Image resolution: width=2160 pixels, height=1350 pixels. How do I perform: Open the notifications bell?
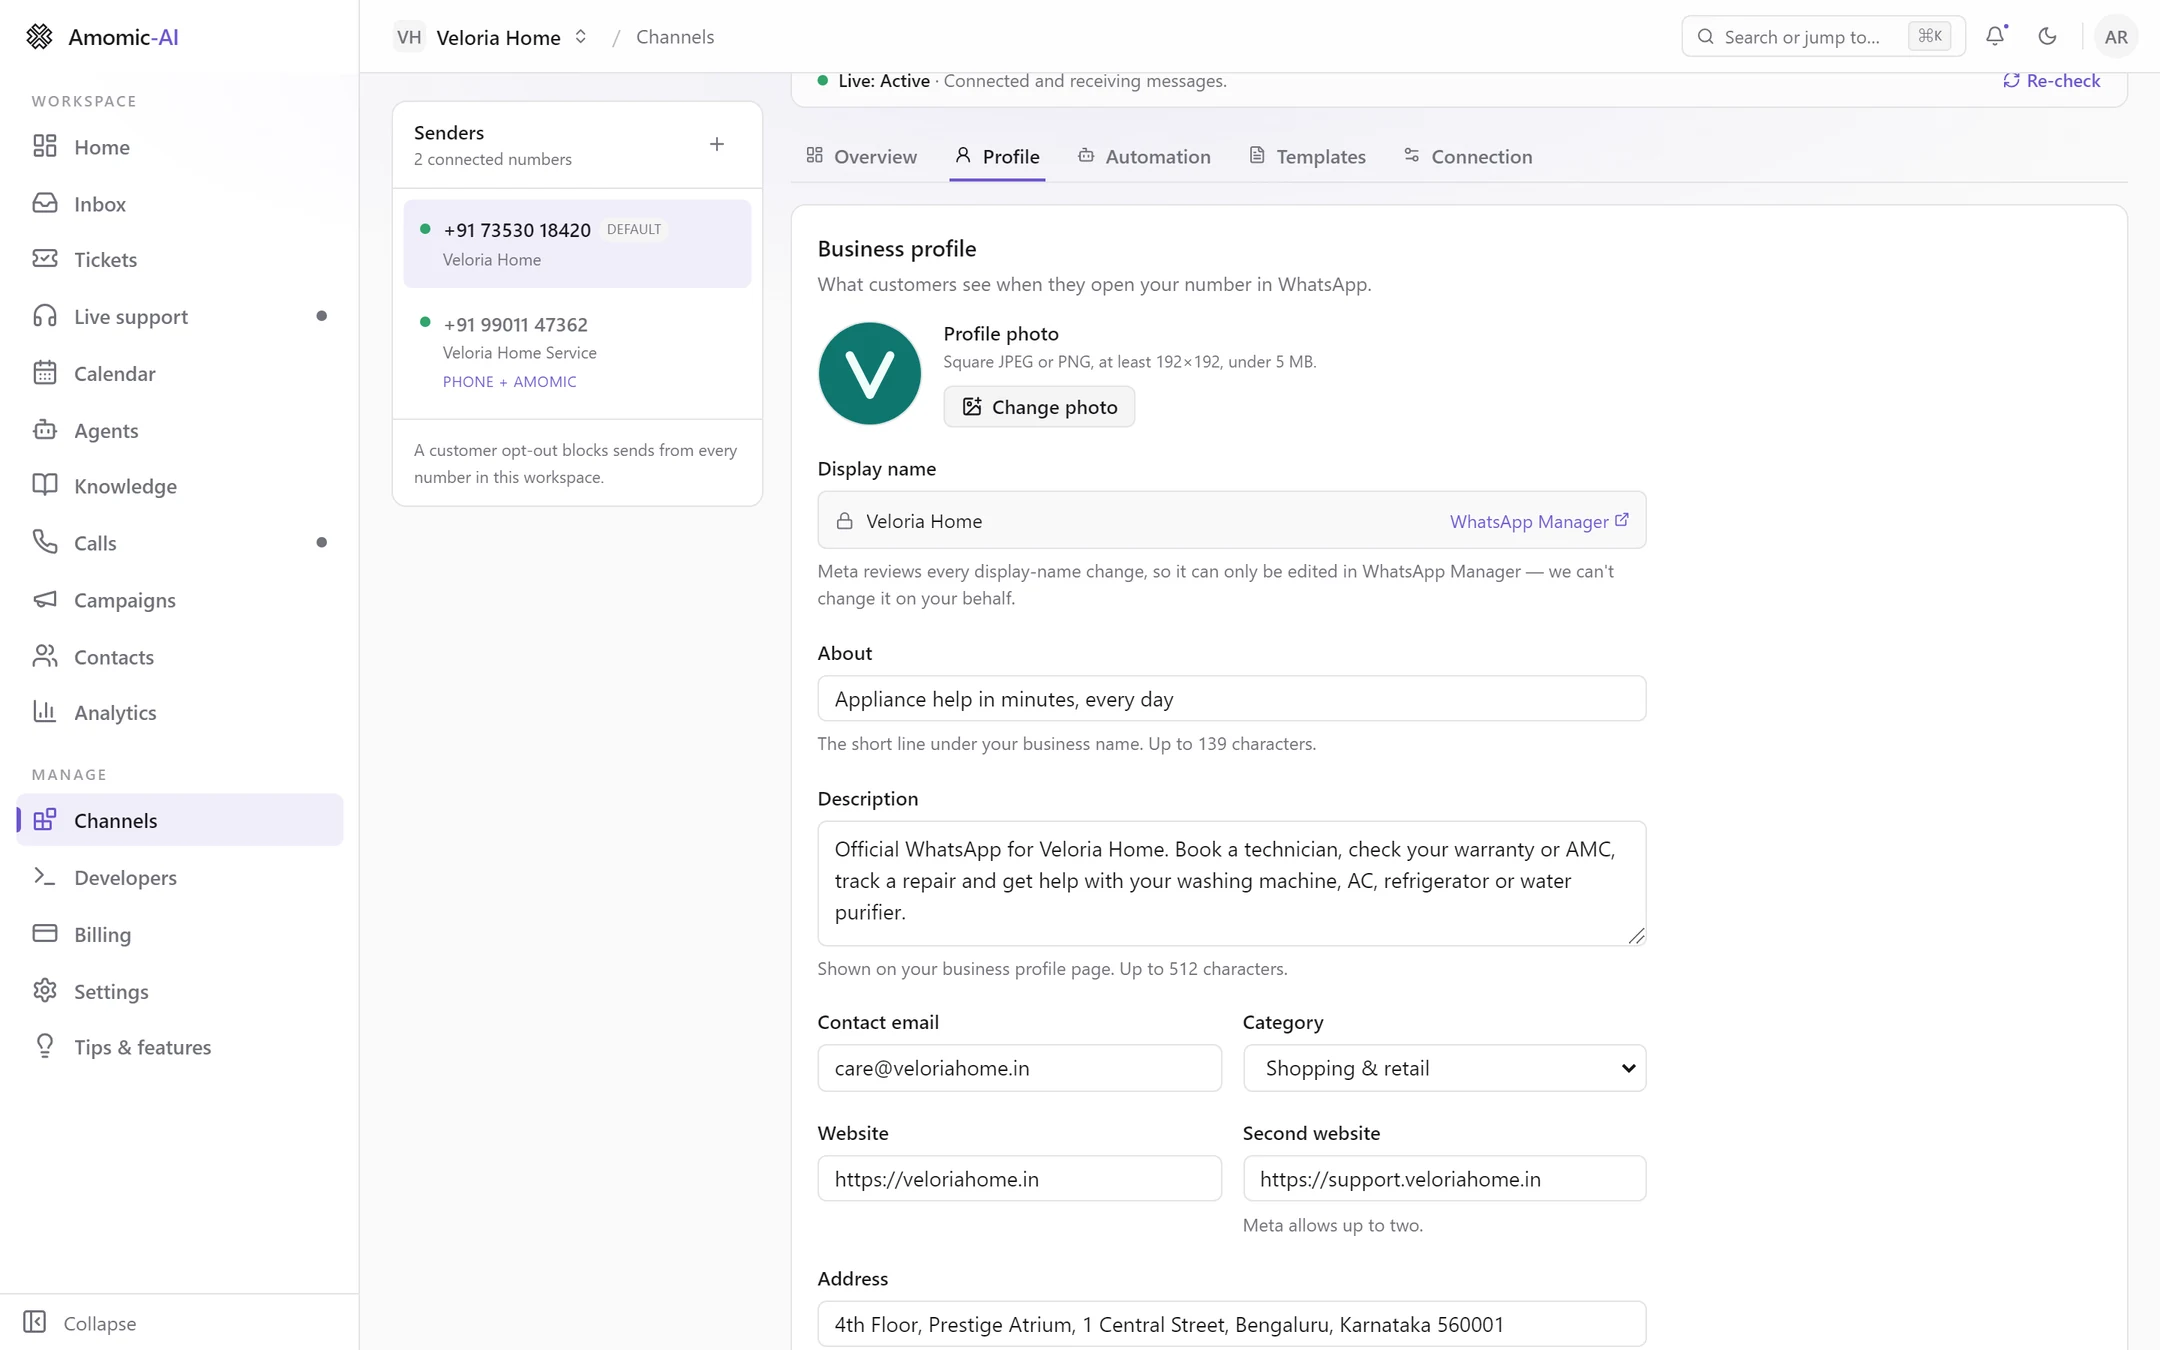(1995, 36)
